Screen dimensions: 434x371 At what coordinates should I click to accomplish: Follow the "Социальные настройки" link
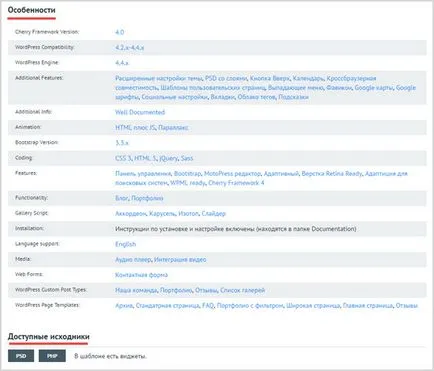point(175,97)
